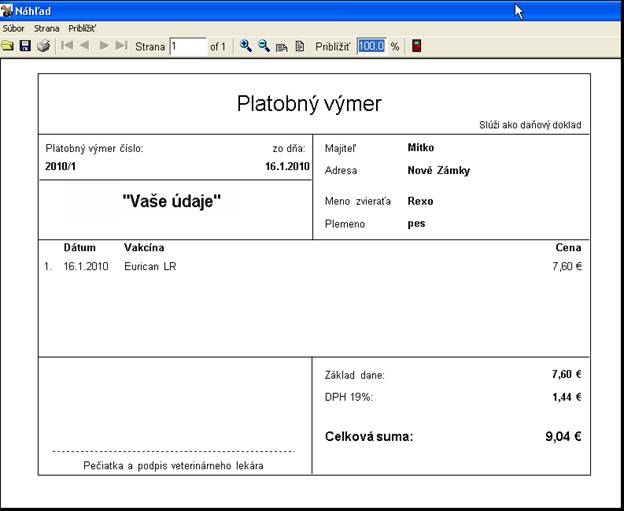
Task: Click the app icon in title bar
Action: pos(7,10)
